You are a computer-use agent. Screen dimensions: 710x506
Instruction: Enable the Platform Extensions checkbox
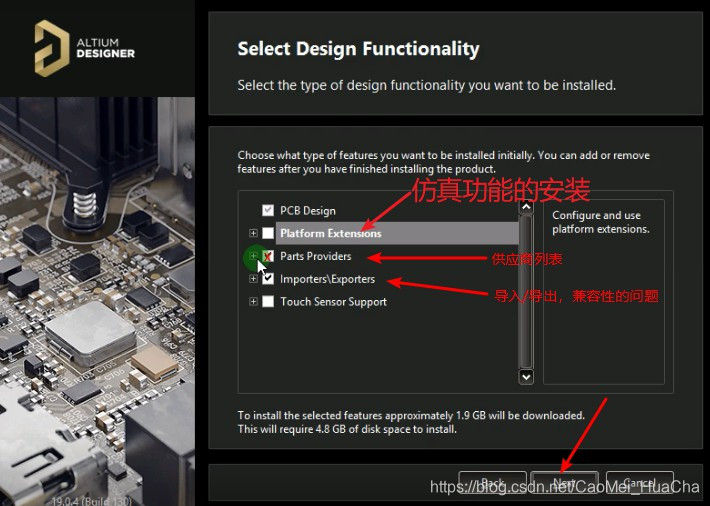(x=268, y=233)
